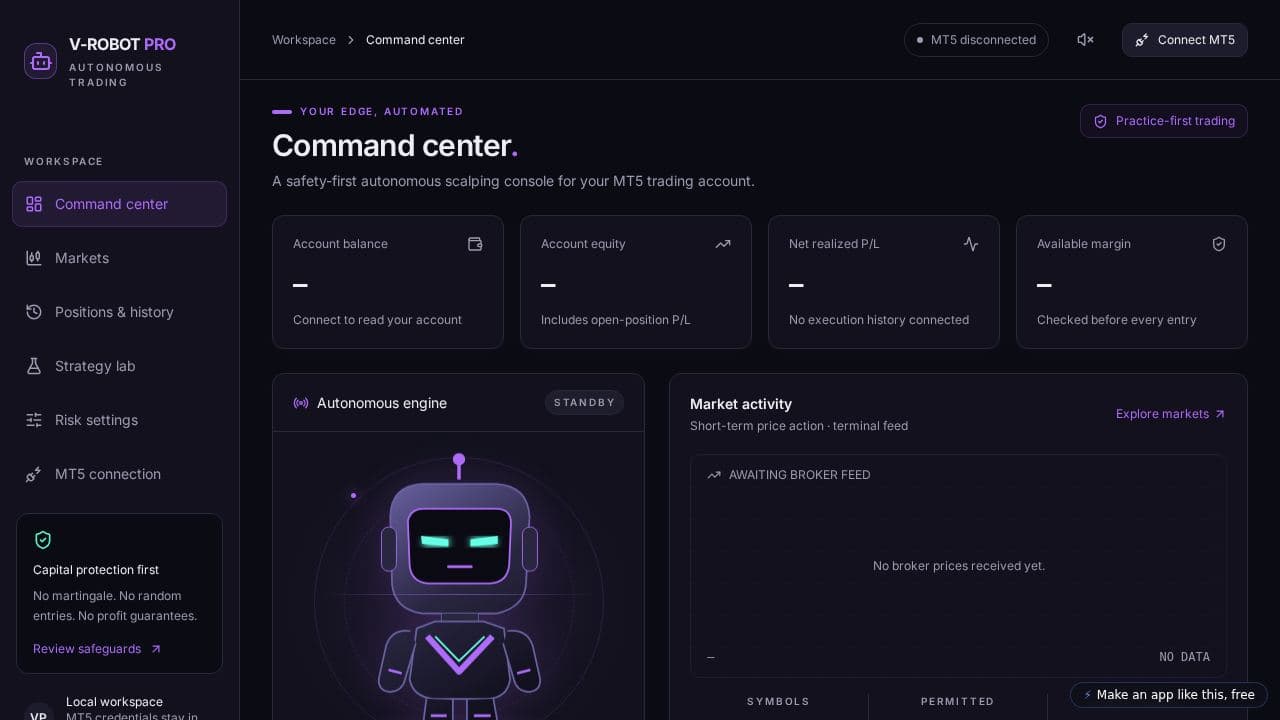The width and height of the screenshot is (1280, 720).
Task: Toggle the sound mute icon
Action: click(x=1085, y=40)
